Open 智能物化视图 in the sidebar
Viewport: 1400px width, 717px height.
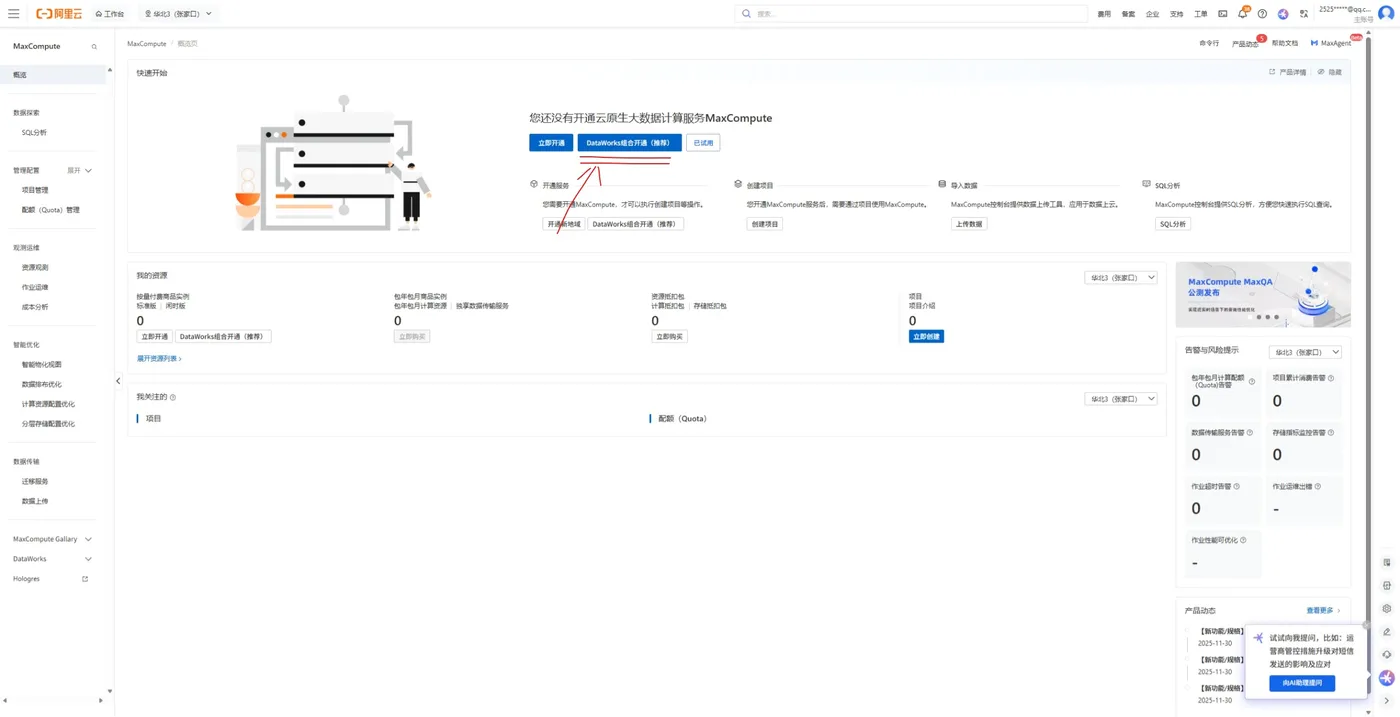[42, 365]
